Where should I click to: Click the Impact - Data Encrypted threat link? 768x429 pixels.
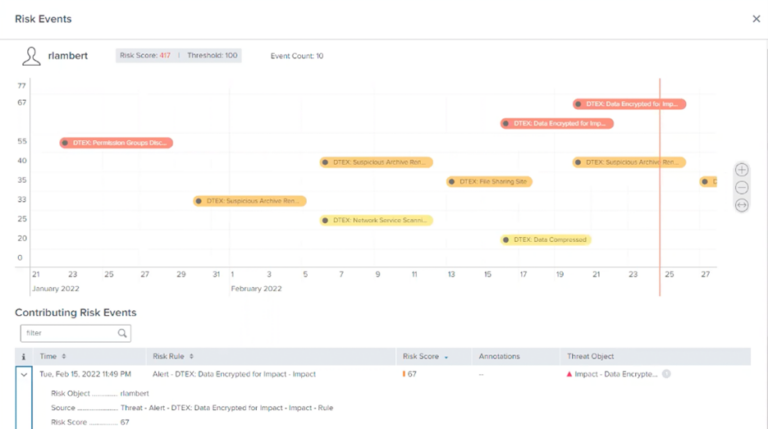pyautogui.click(x=616, y=374)
